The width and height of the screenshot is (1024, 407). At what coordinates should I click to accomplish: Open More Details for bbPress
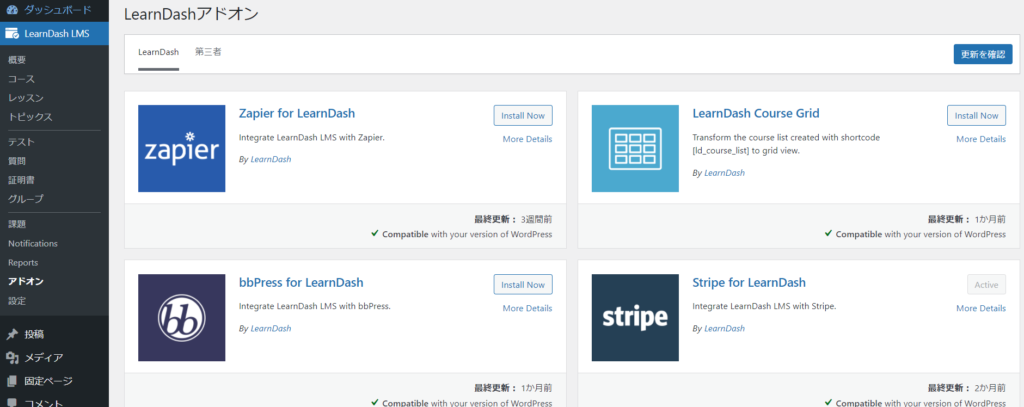(x=527, y=308)
